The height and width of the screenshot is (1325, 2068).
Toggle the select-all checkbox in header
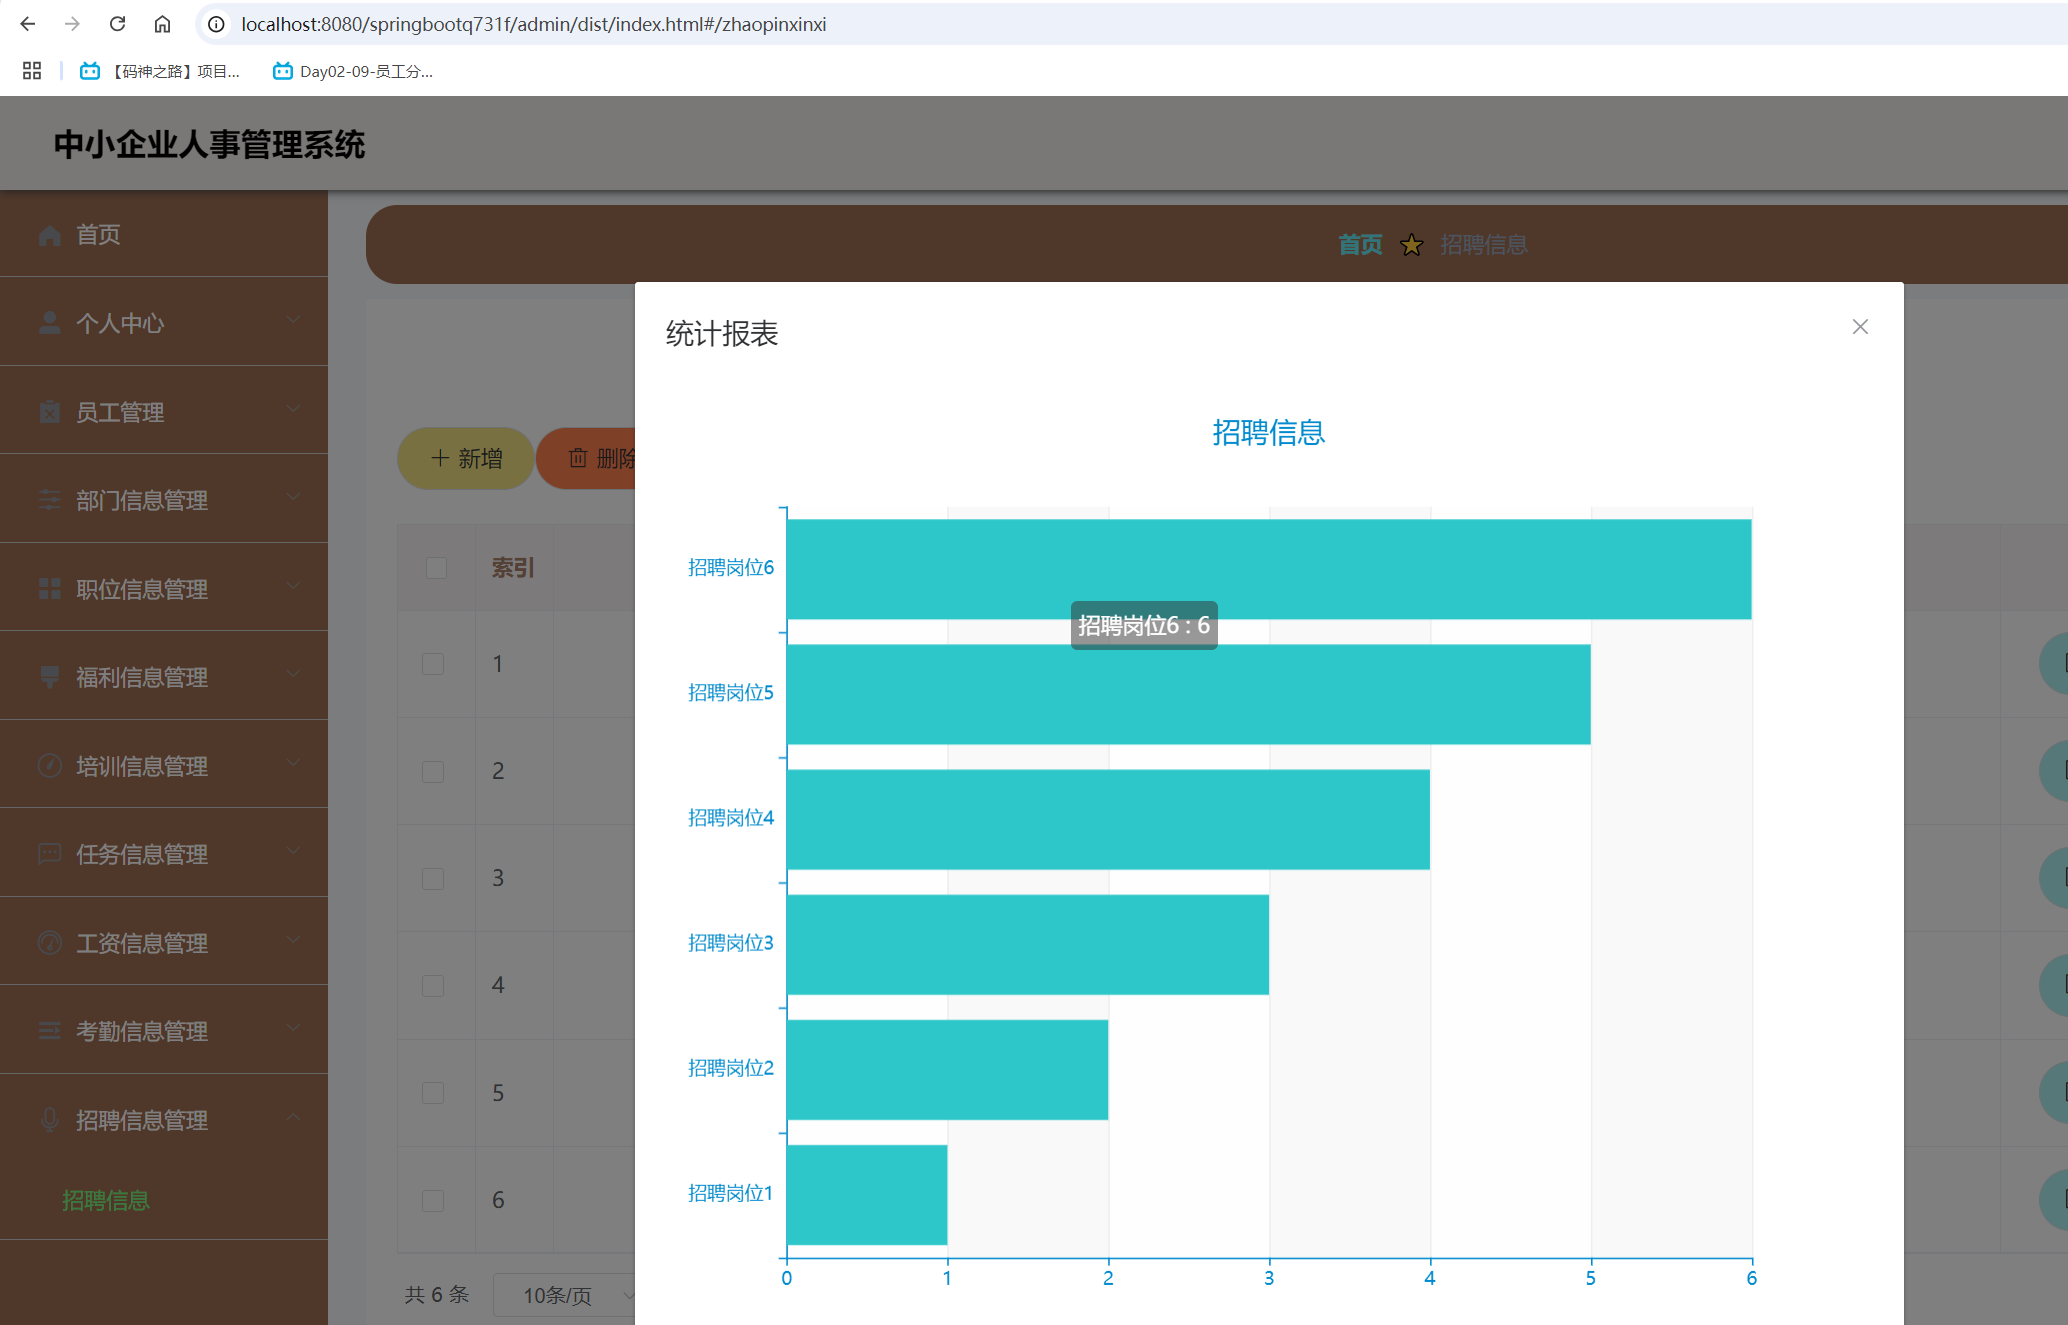[436, 568]
